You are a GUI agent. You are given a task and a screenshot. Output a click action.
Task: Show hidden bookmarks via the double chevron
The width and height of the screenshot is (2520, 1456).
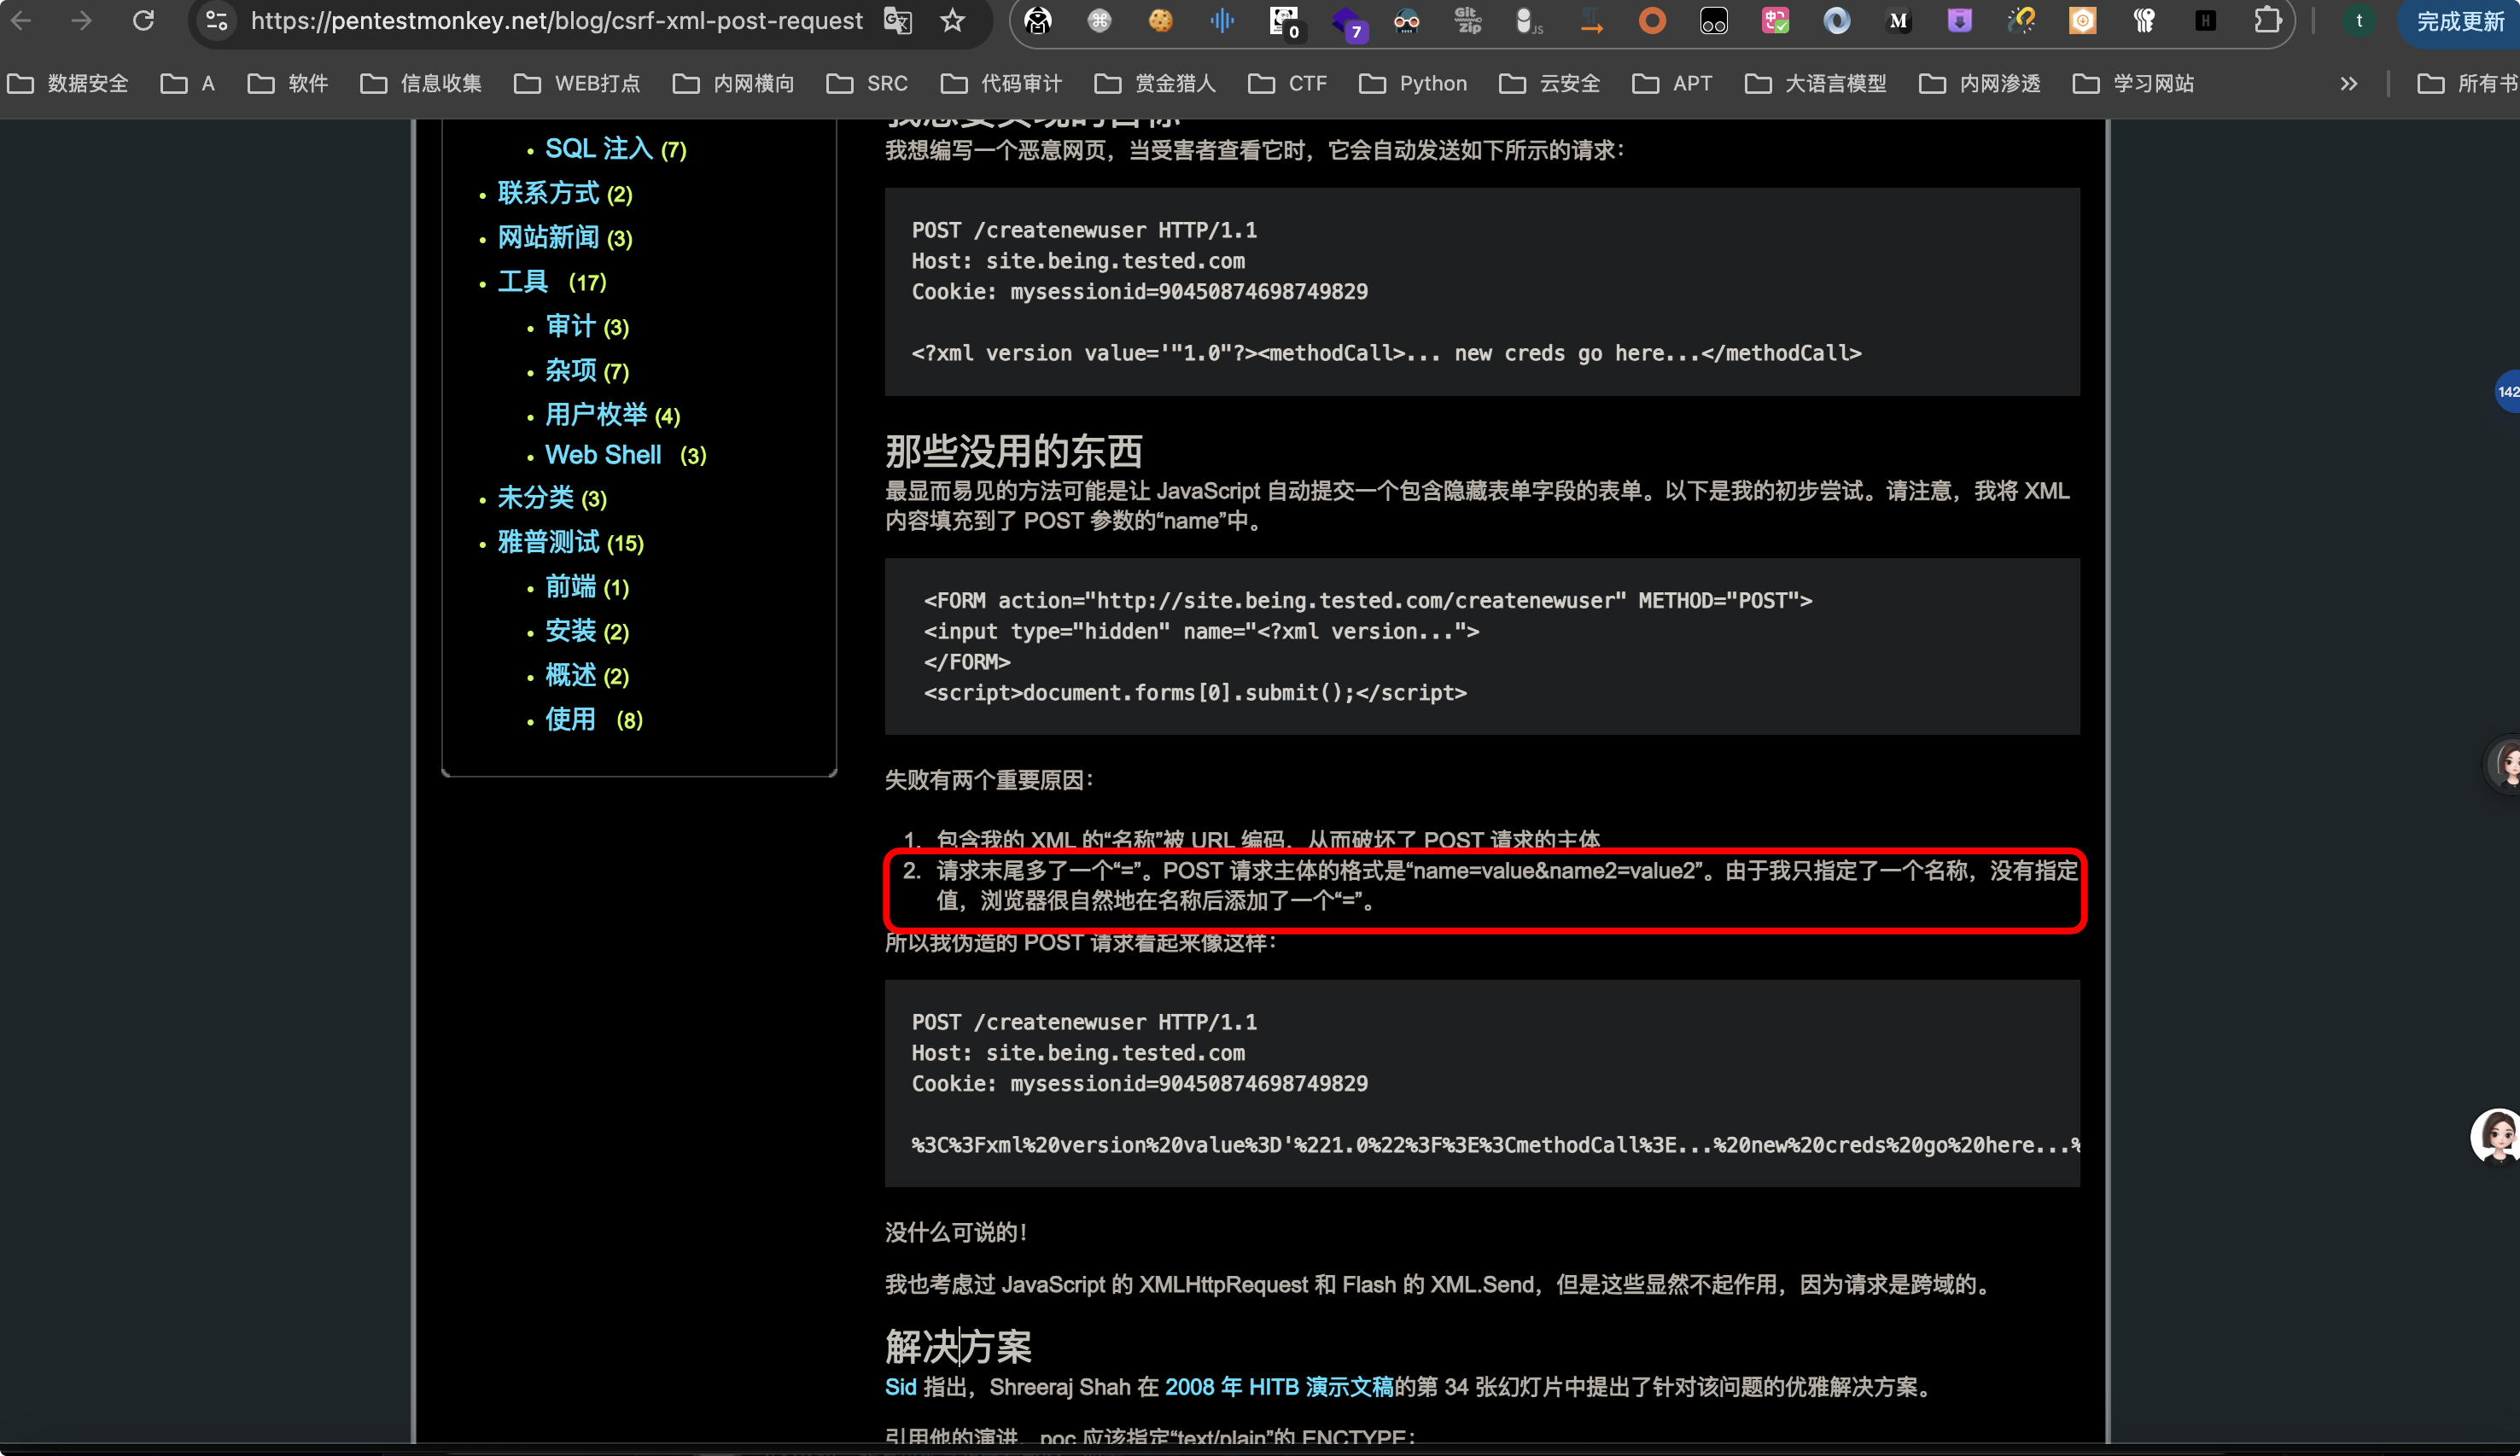coord(2349,84)
